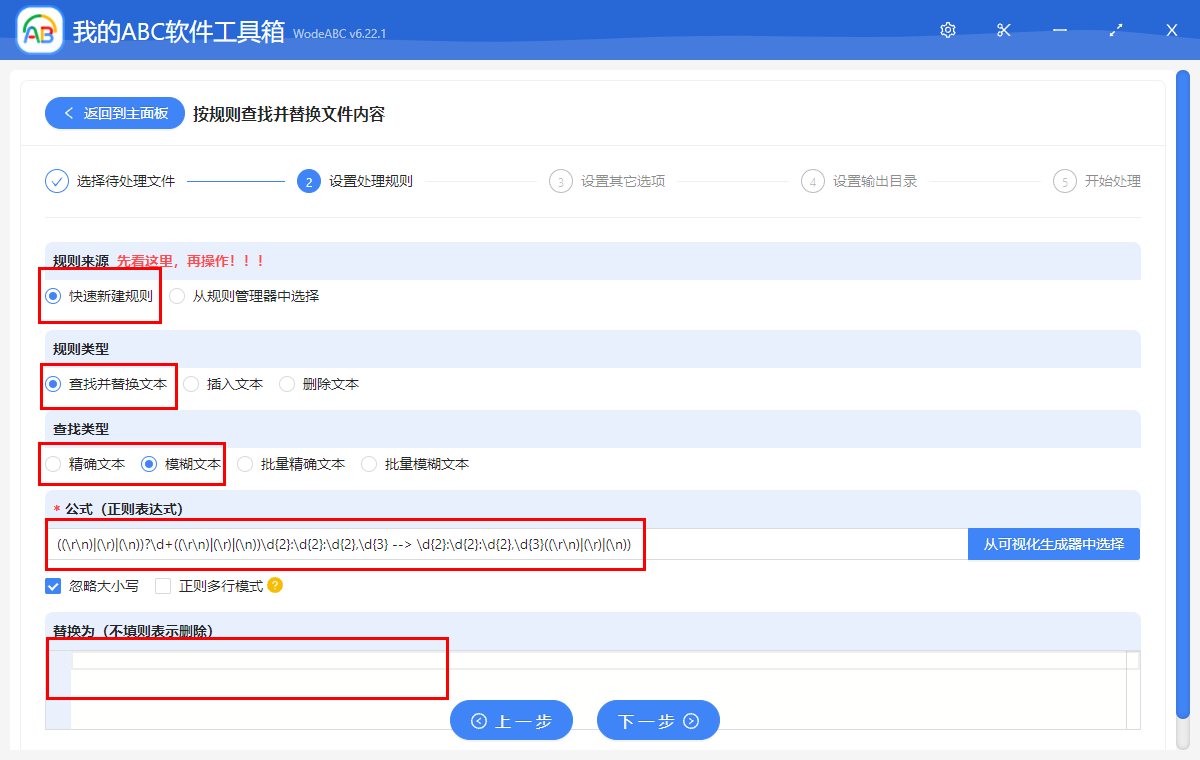This screenshot has height=760, width=1200.
Task: Maximize the application window
Action: [1116, 30]
